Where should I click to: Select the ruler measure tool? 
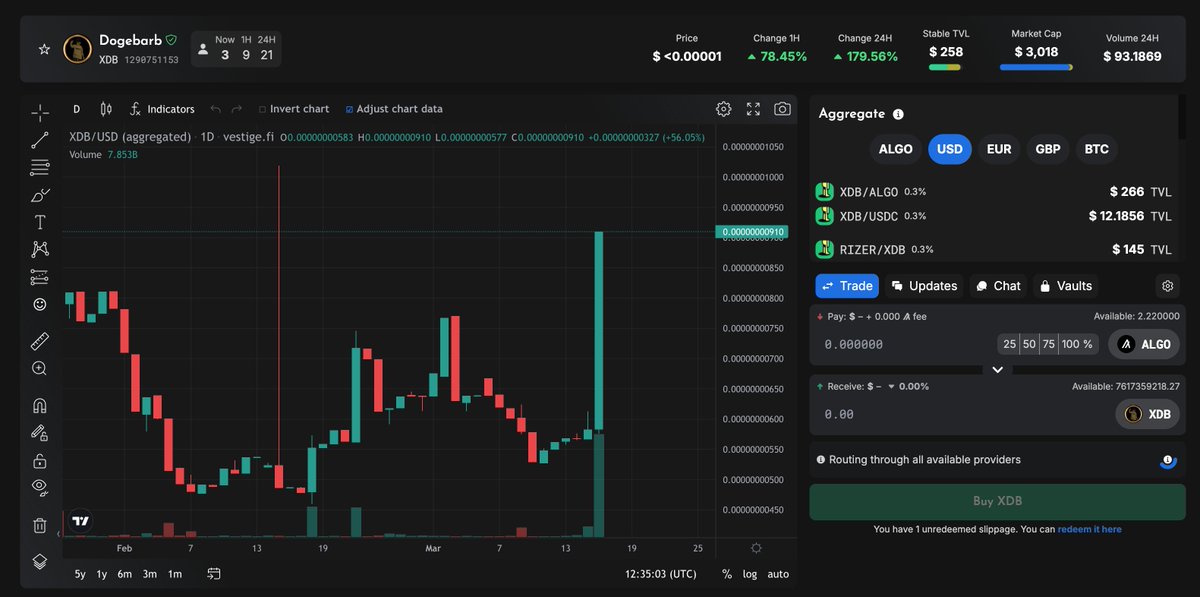(39, 341)
